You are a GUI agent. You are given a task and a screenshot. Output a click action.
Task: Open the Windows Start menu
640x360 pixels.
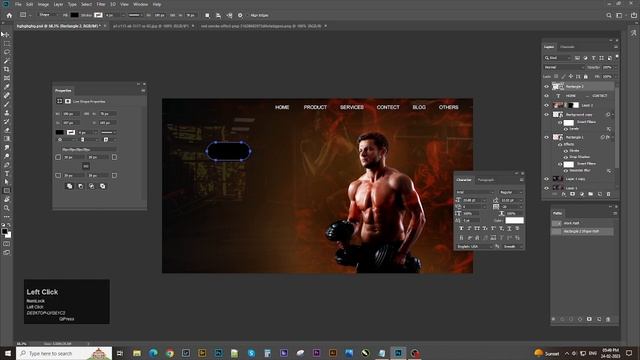point(8,353)
